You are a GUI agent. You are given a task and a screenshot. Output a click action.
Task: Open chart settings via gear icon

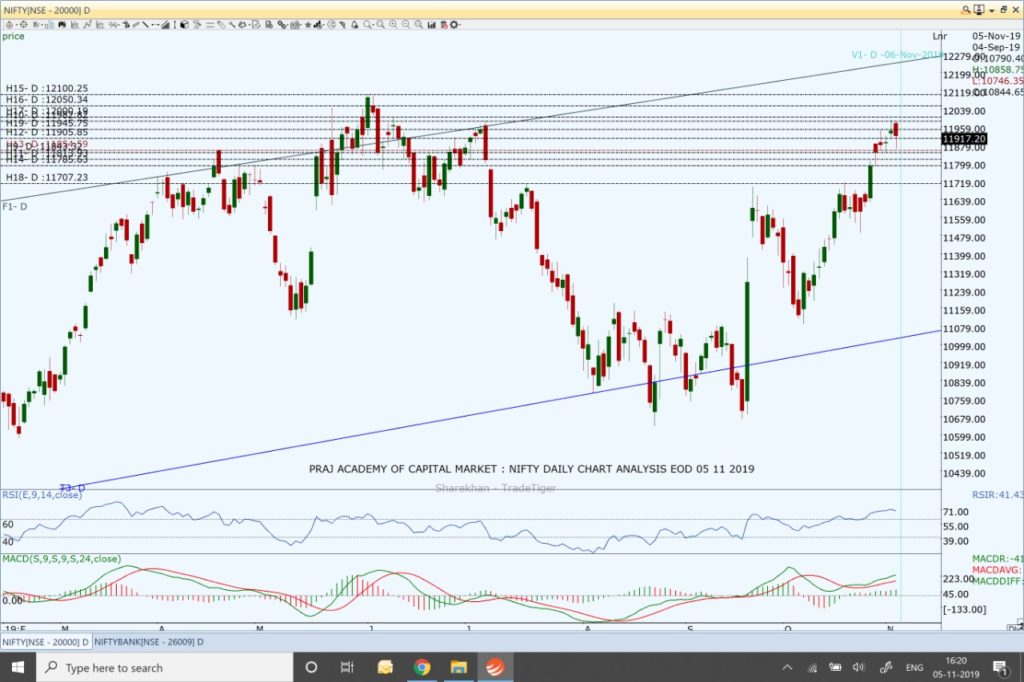(x=454, y=25)
